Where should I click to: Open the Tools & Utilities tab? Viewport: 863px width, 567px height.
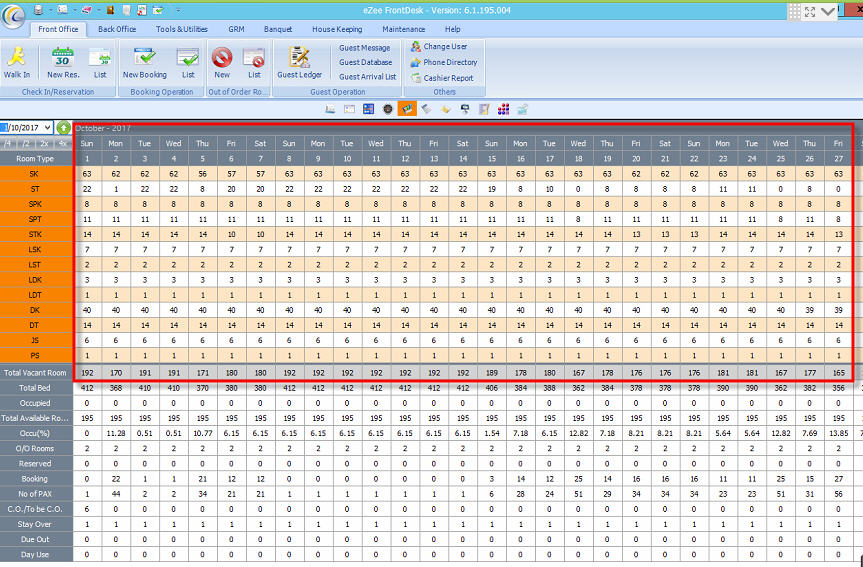[x=182, y=29]
